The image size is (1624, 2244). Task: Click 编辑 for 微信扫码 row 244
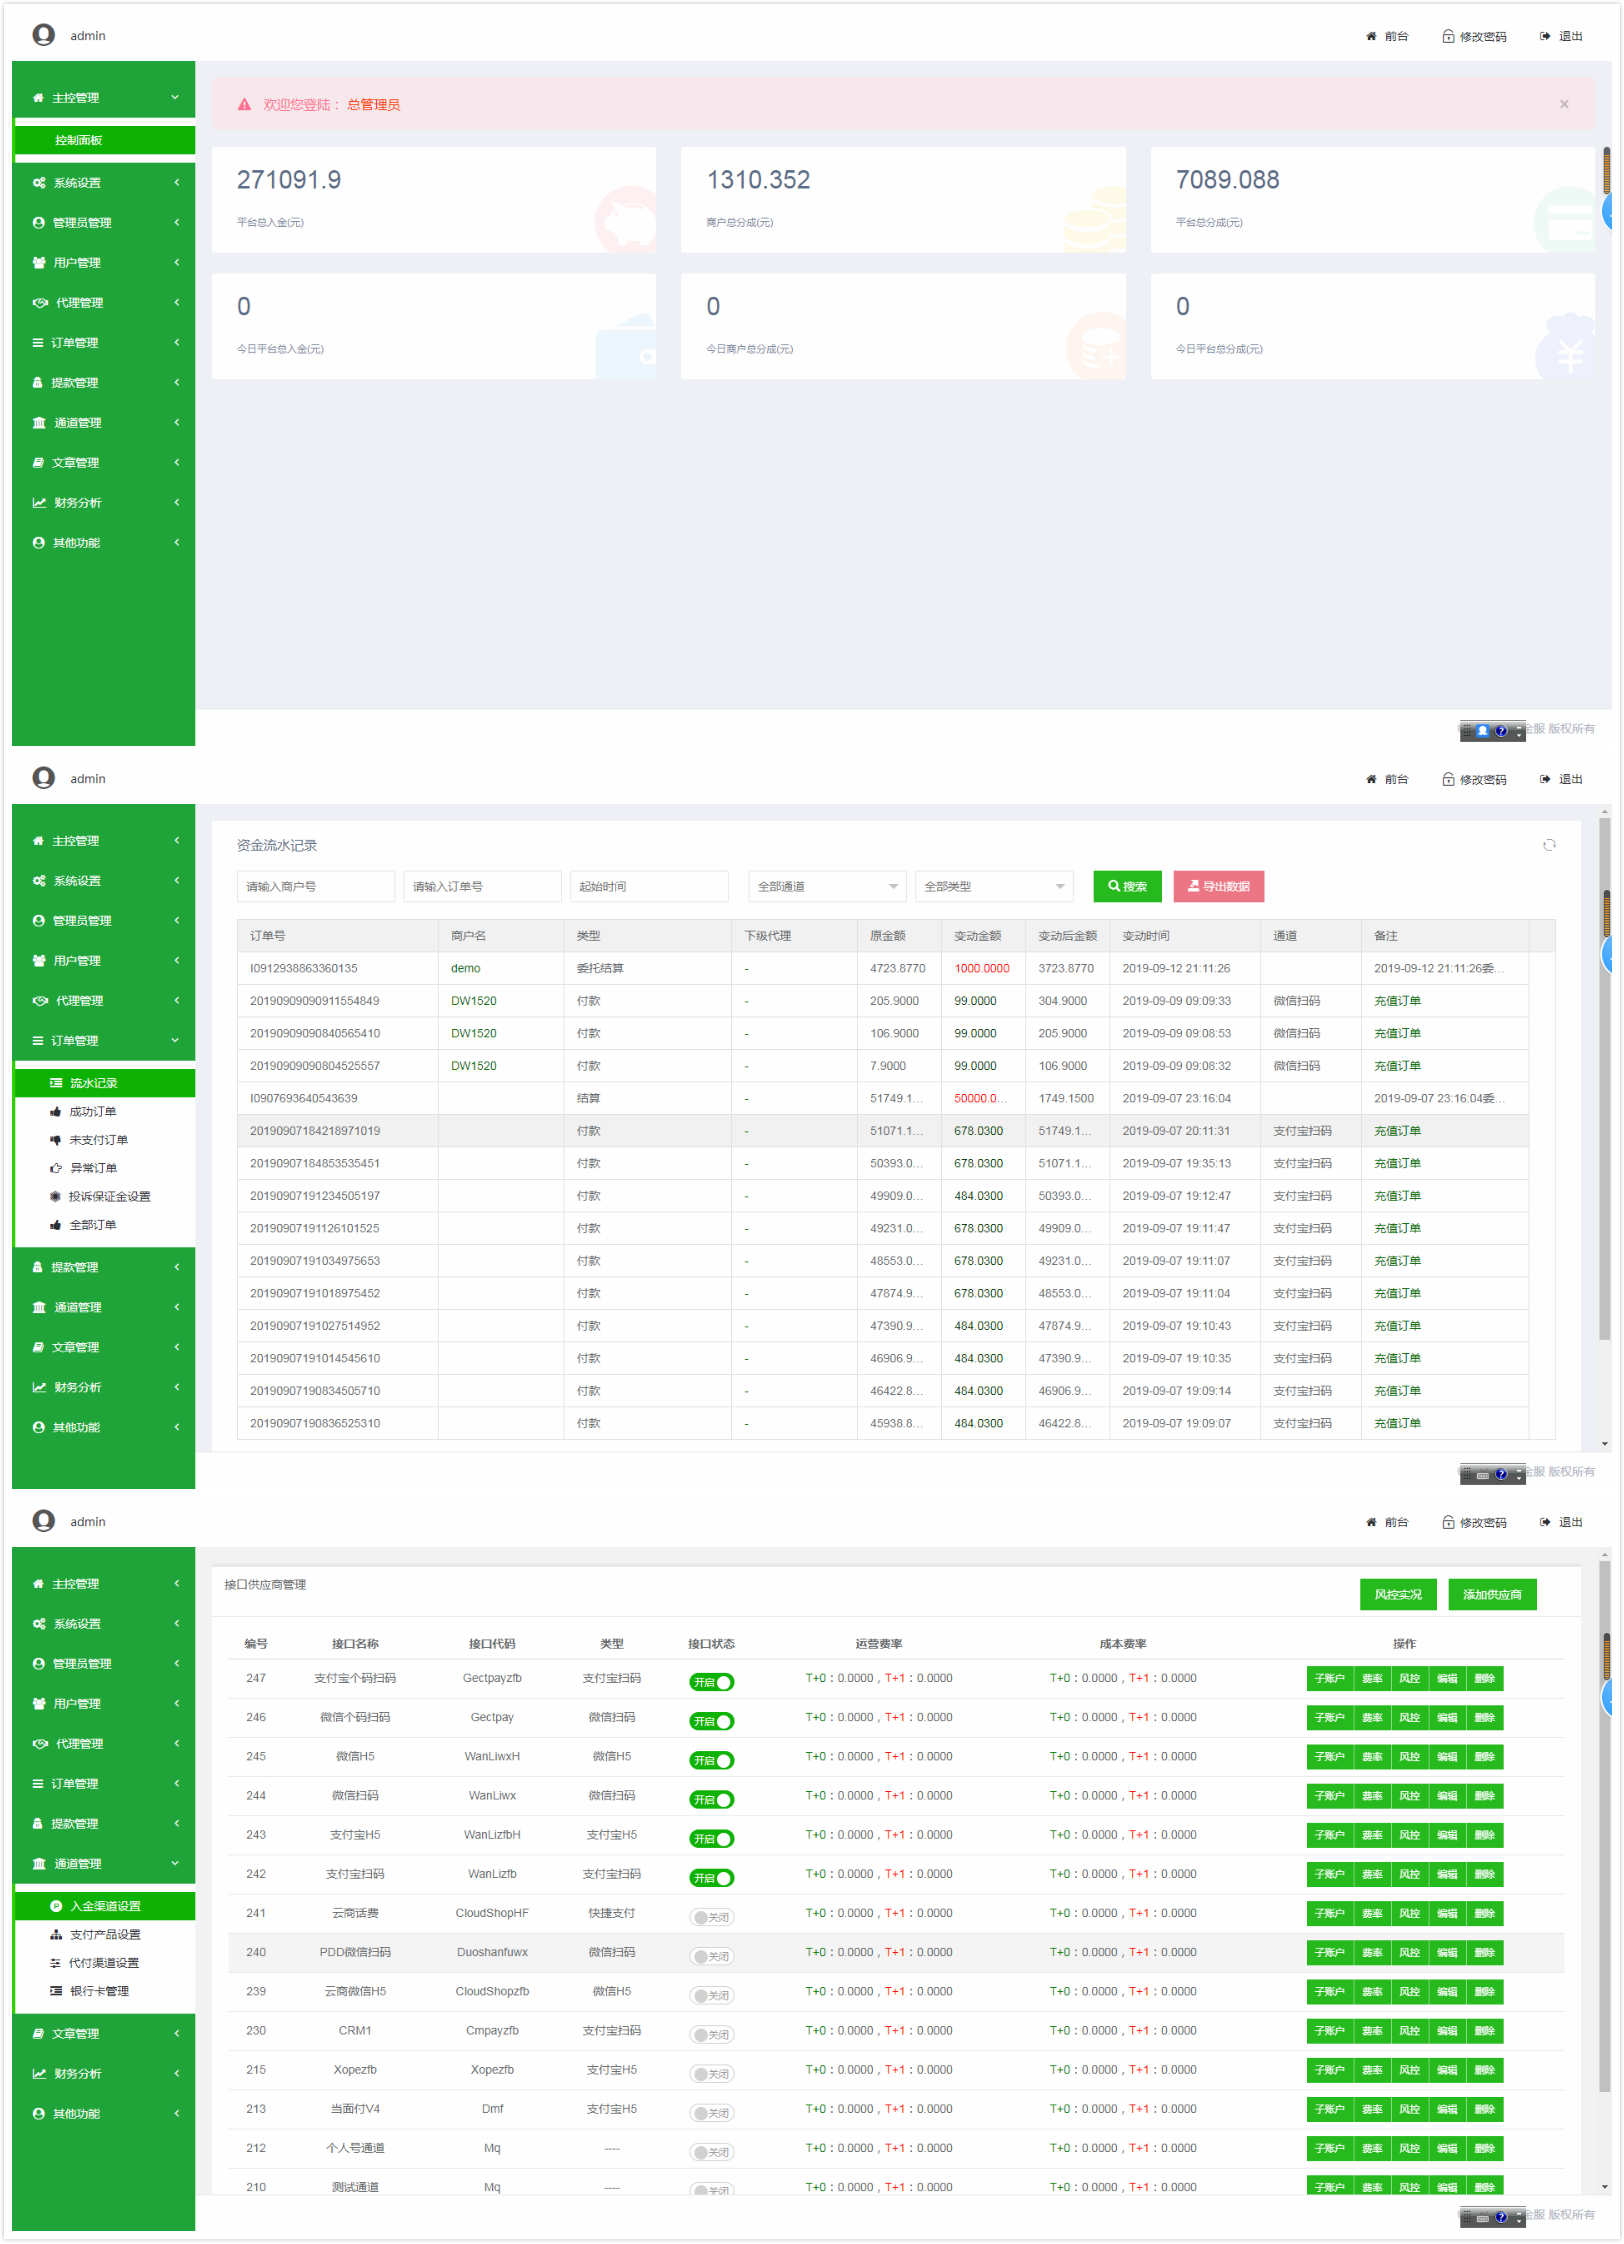click(x=1446, y=1796)
